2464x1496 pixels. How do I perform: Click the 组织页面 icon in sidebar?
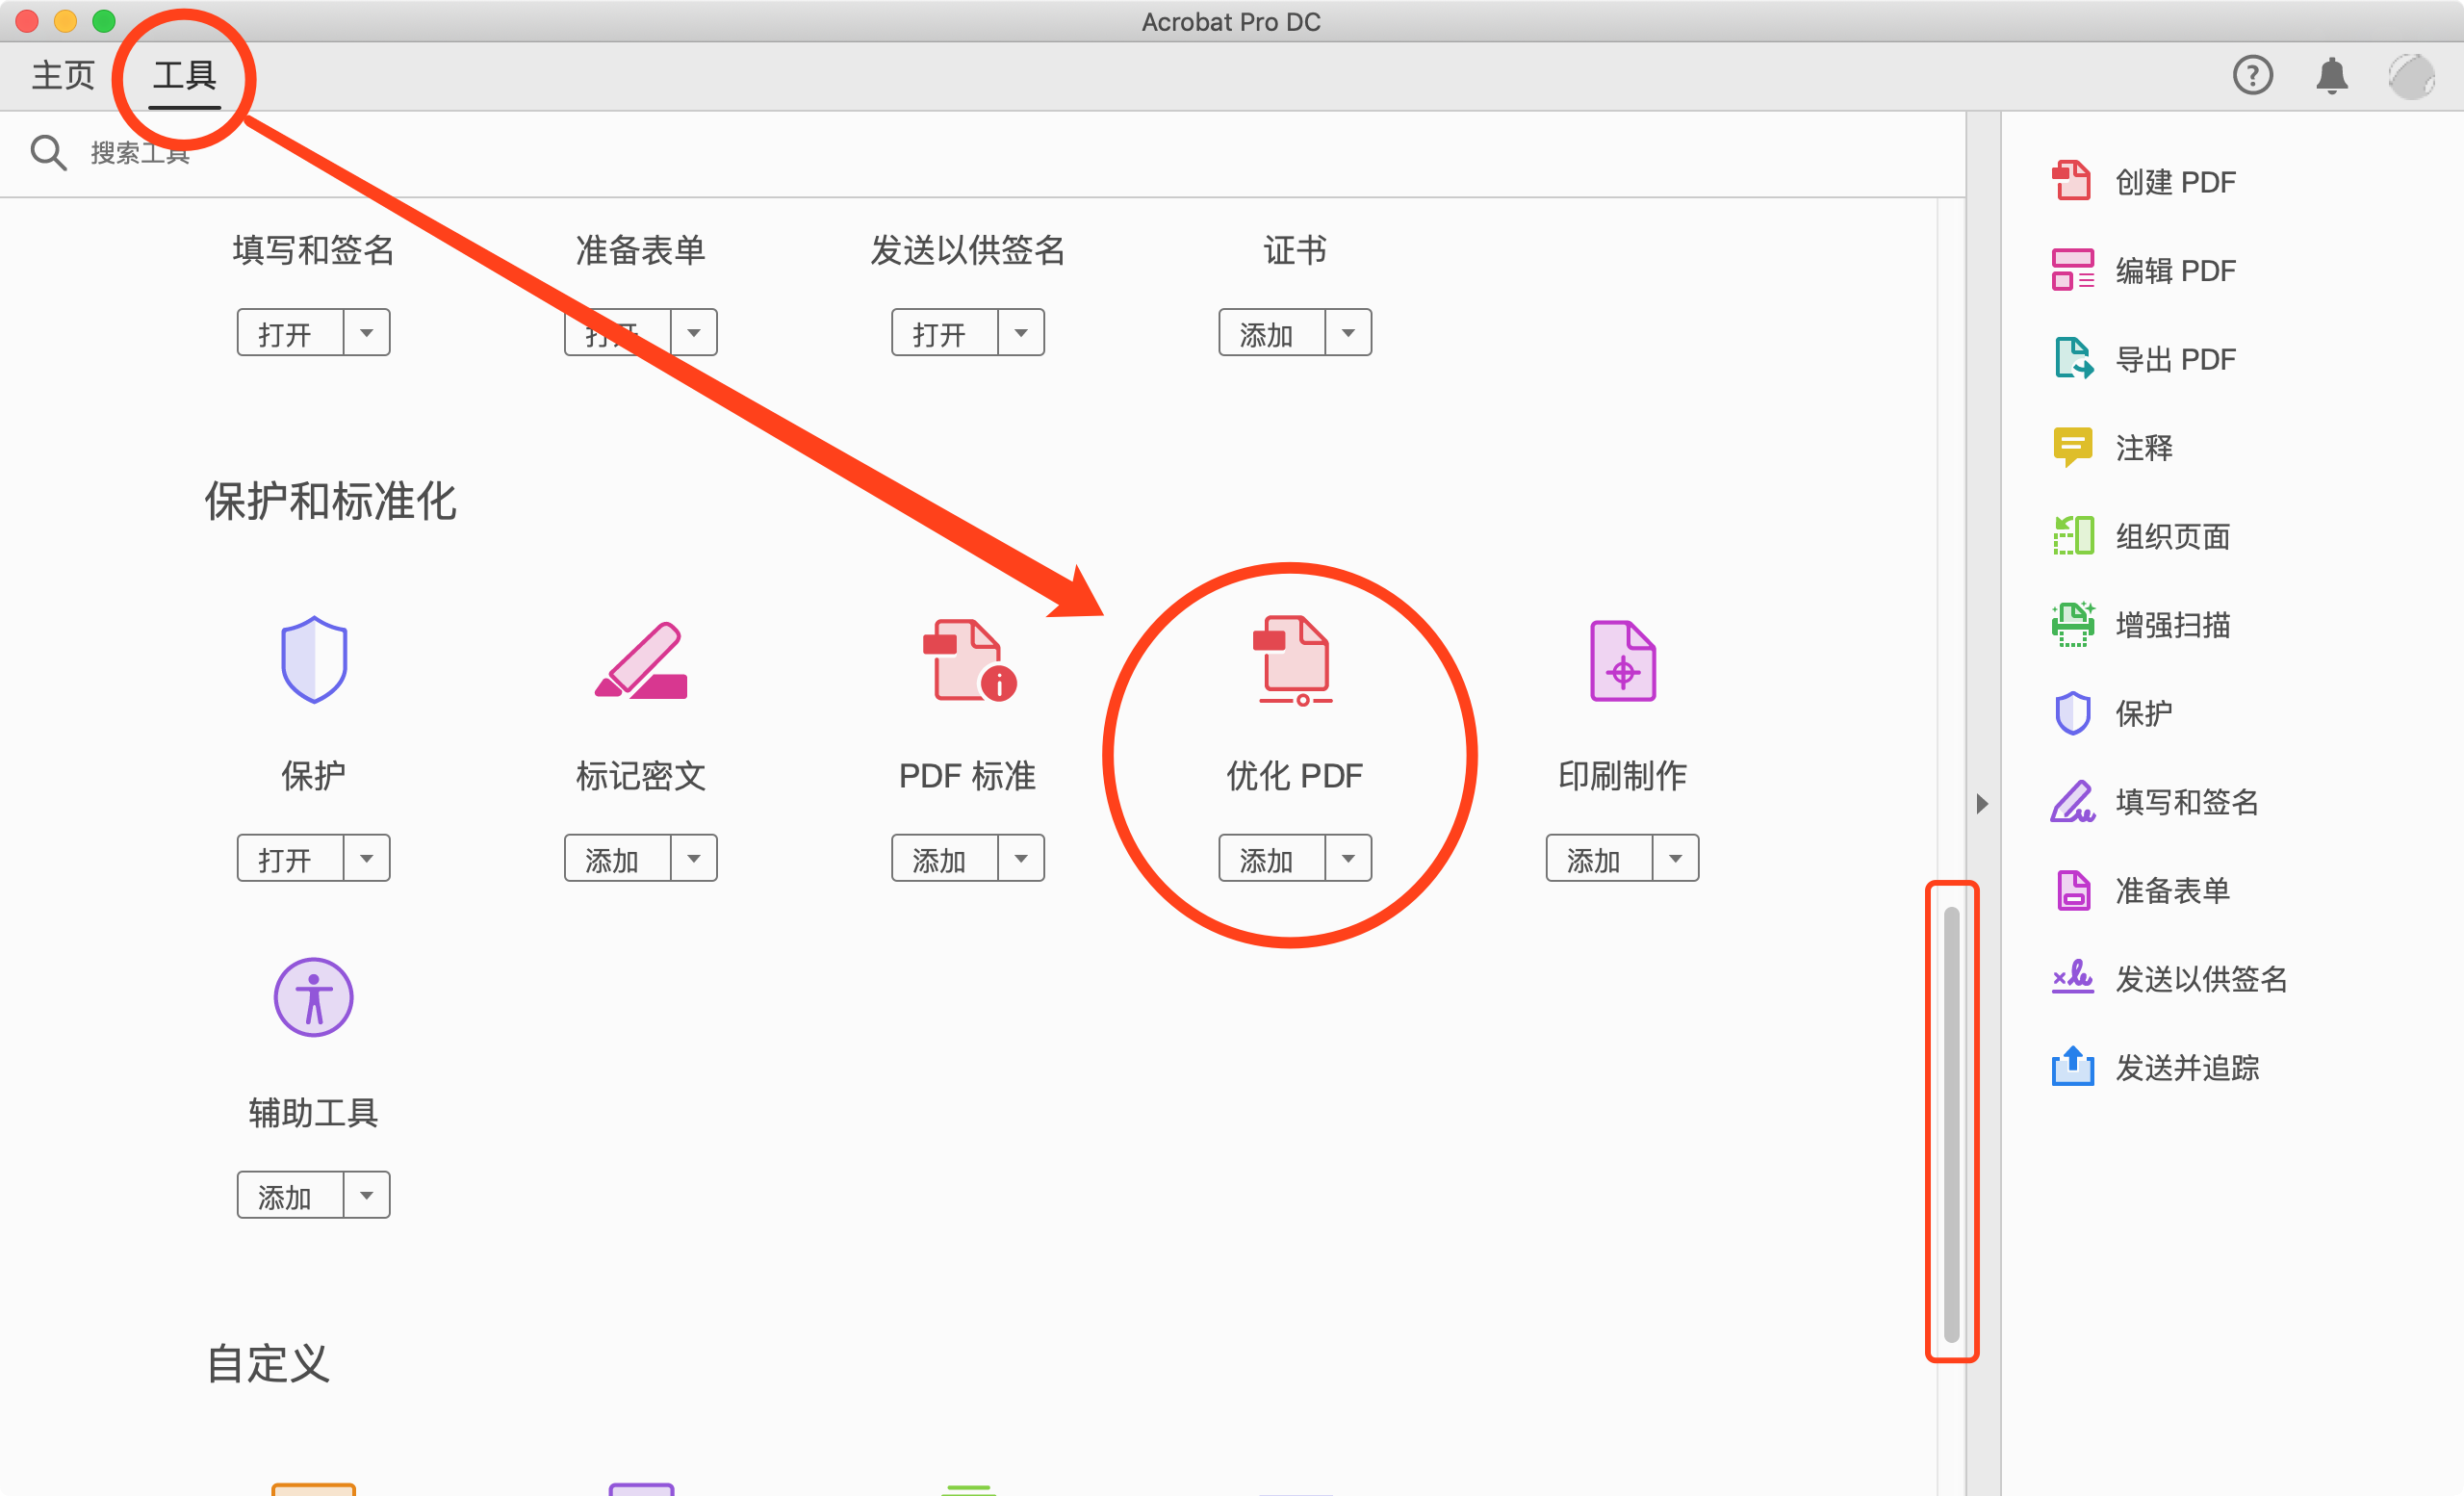pos(2073,535)
